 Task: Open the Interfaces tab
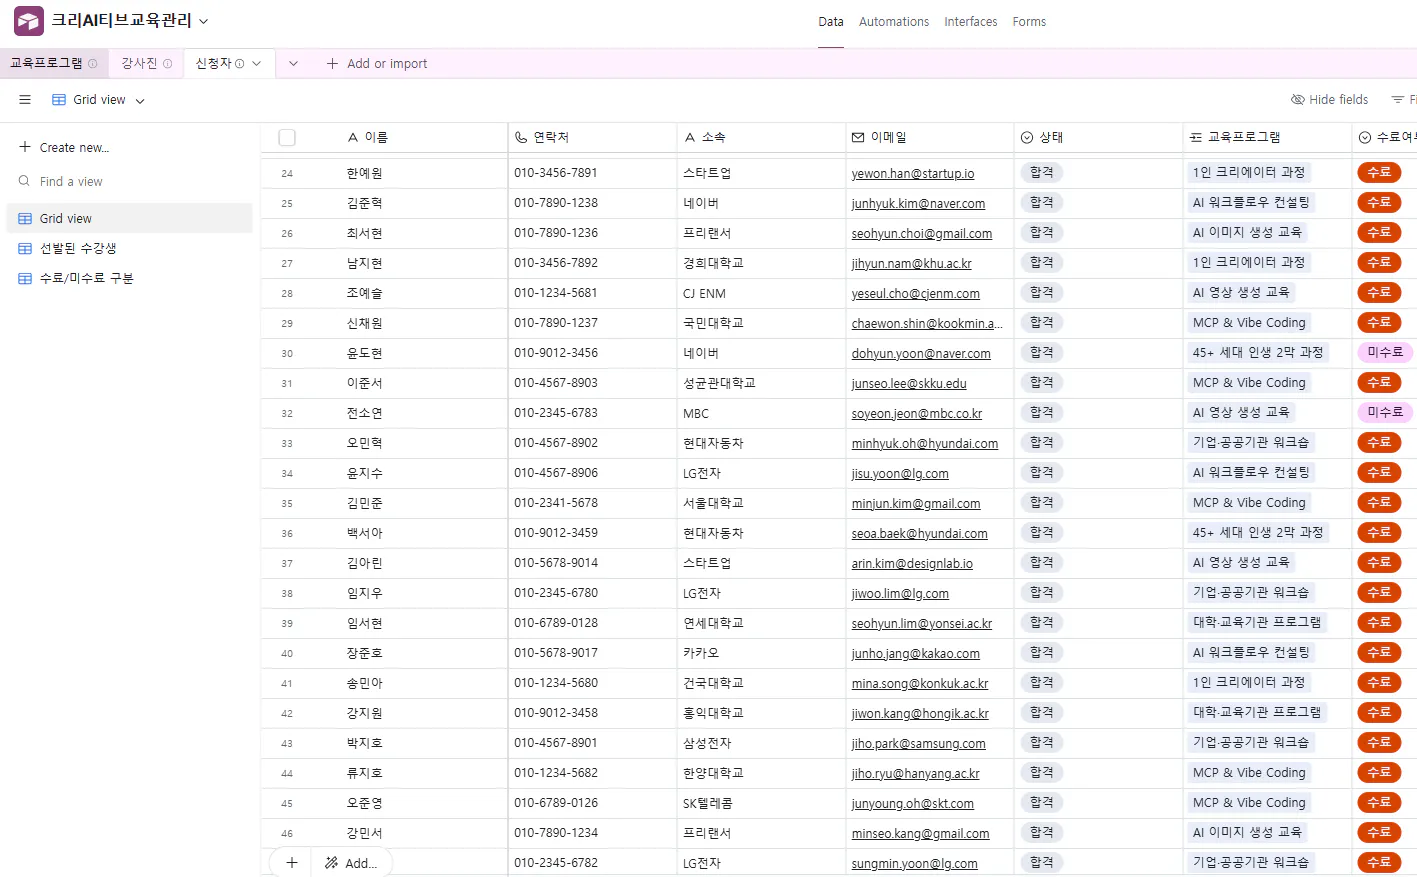tap(971, 22)
